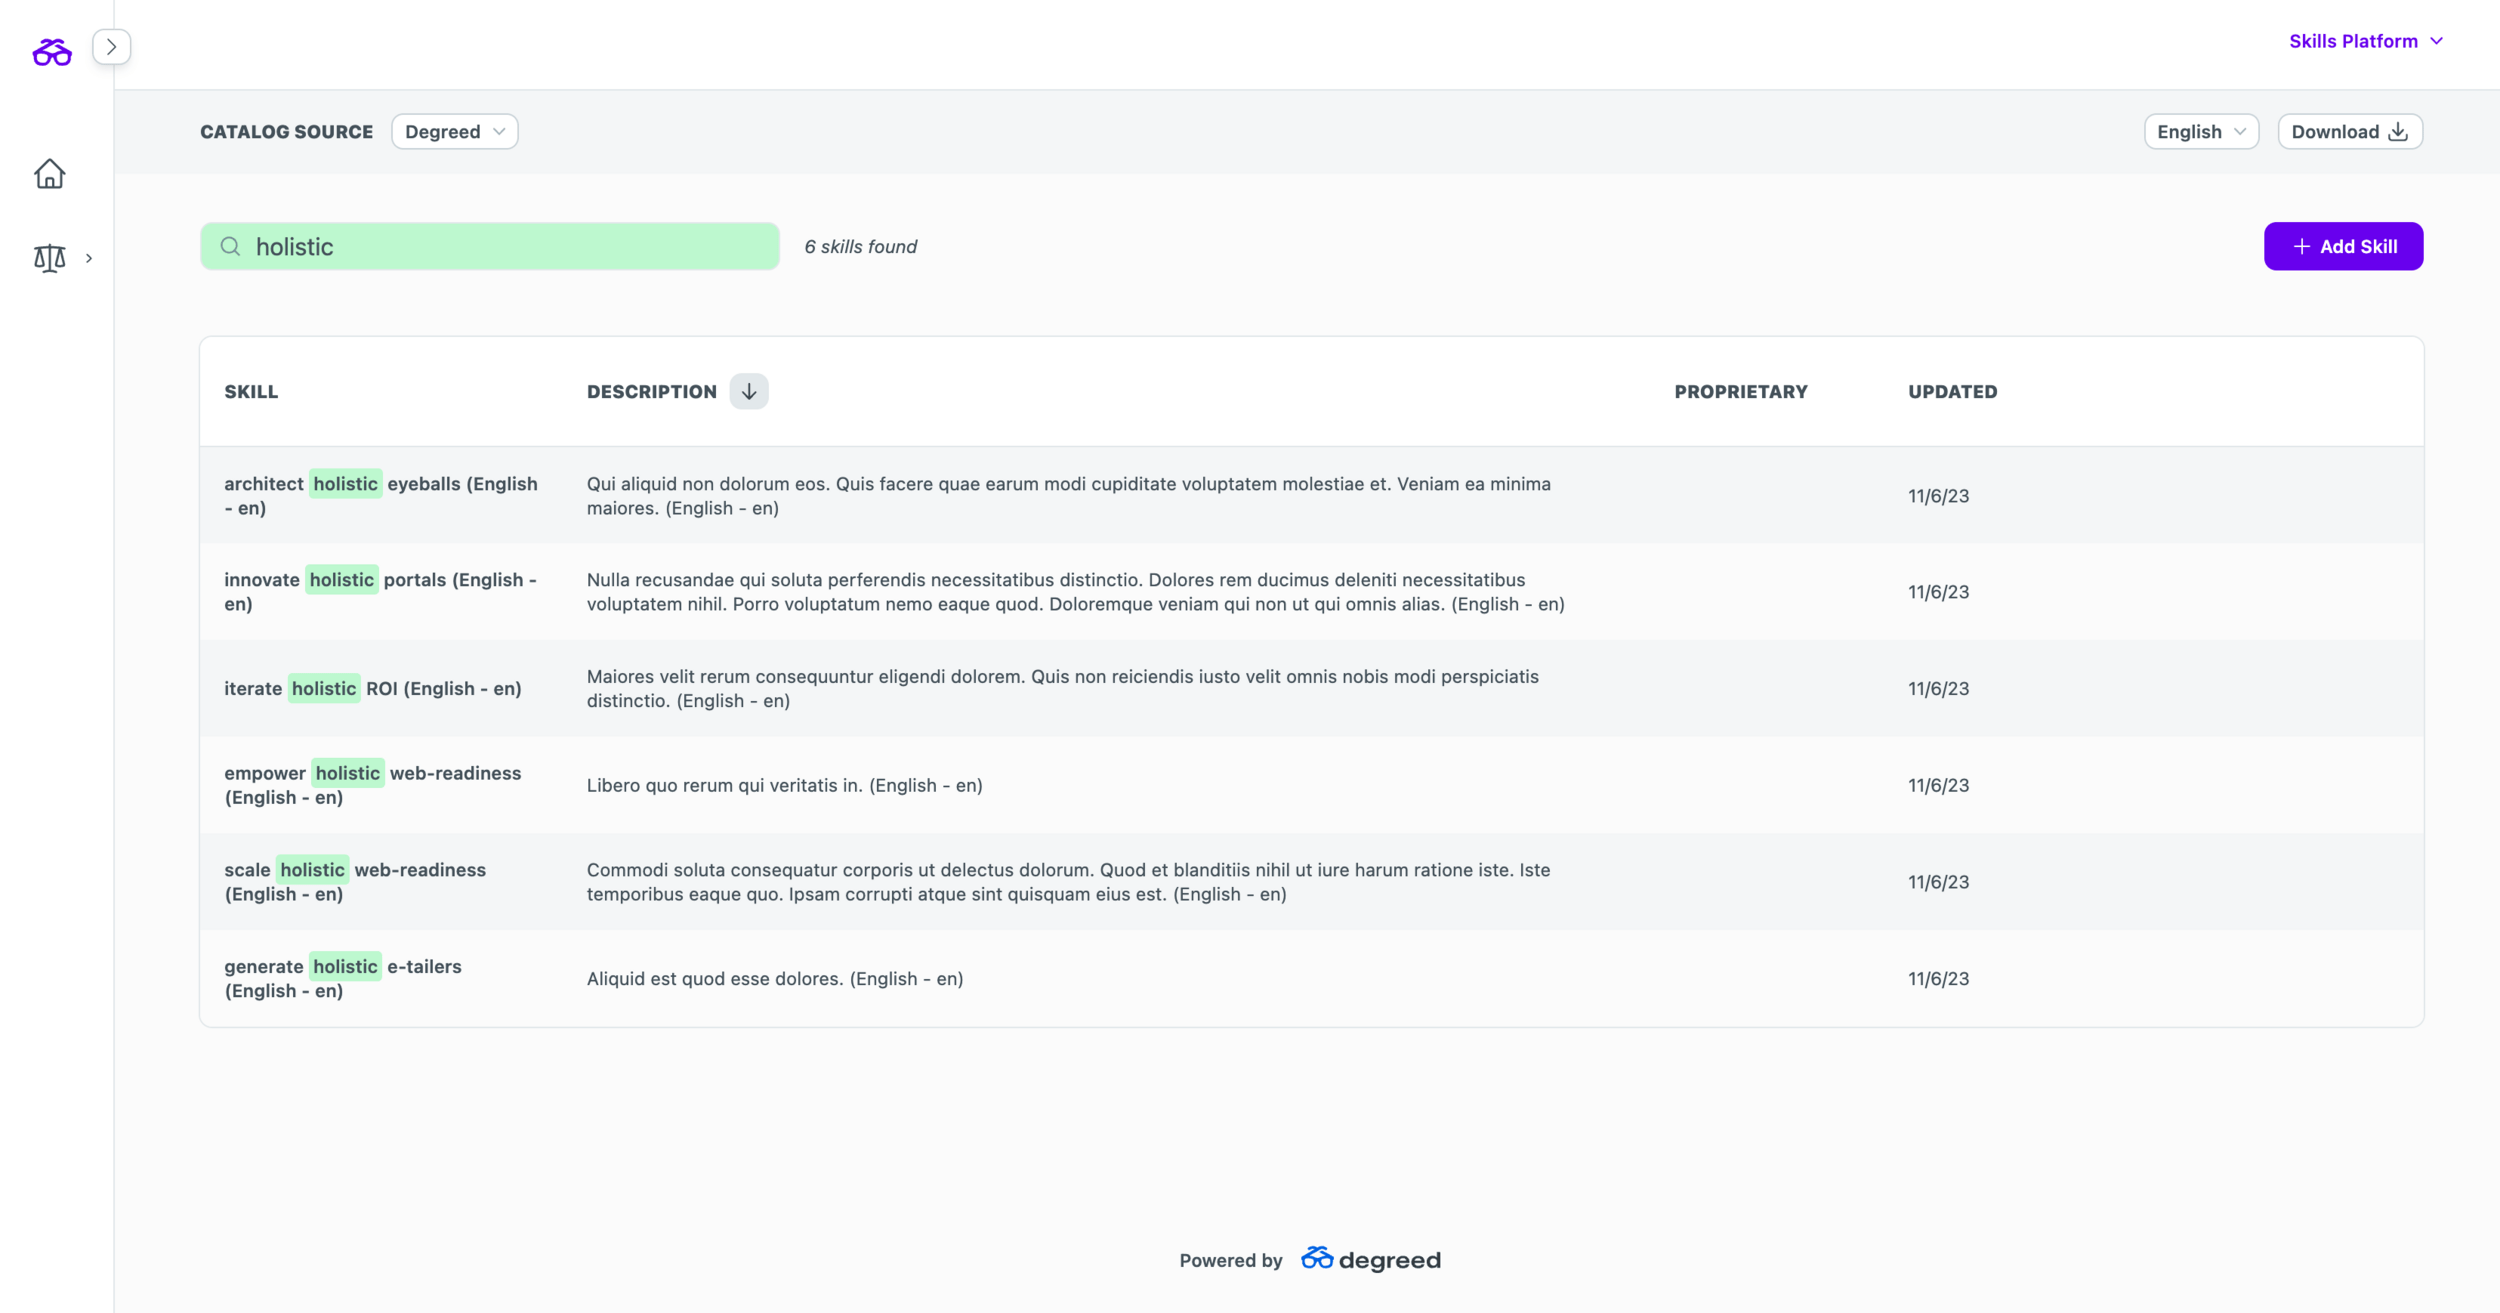Screen dimensions: 2500x1313
Task: Select generate holistic e-tailers skill
Action: (342, 978)
